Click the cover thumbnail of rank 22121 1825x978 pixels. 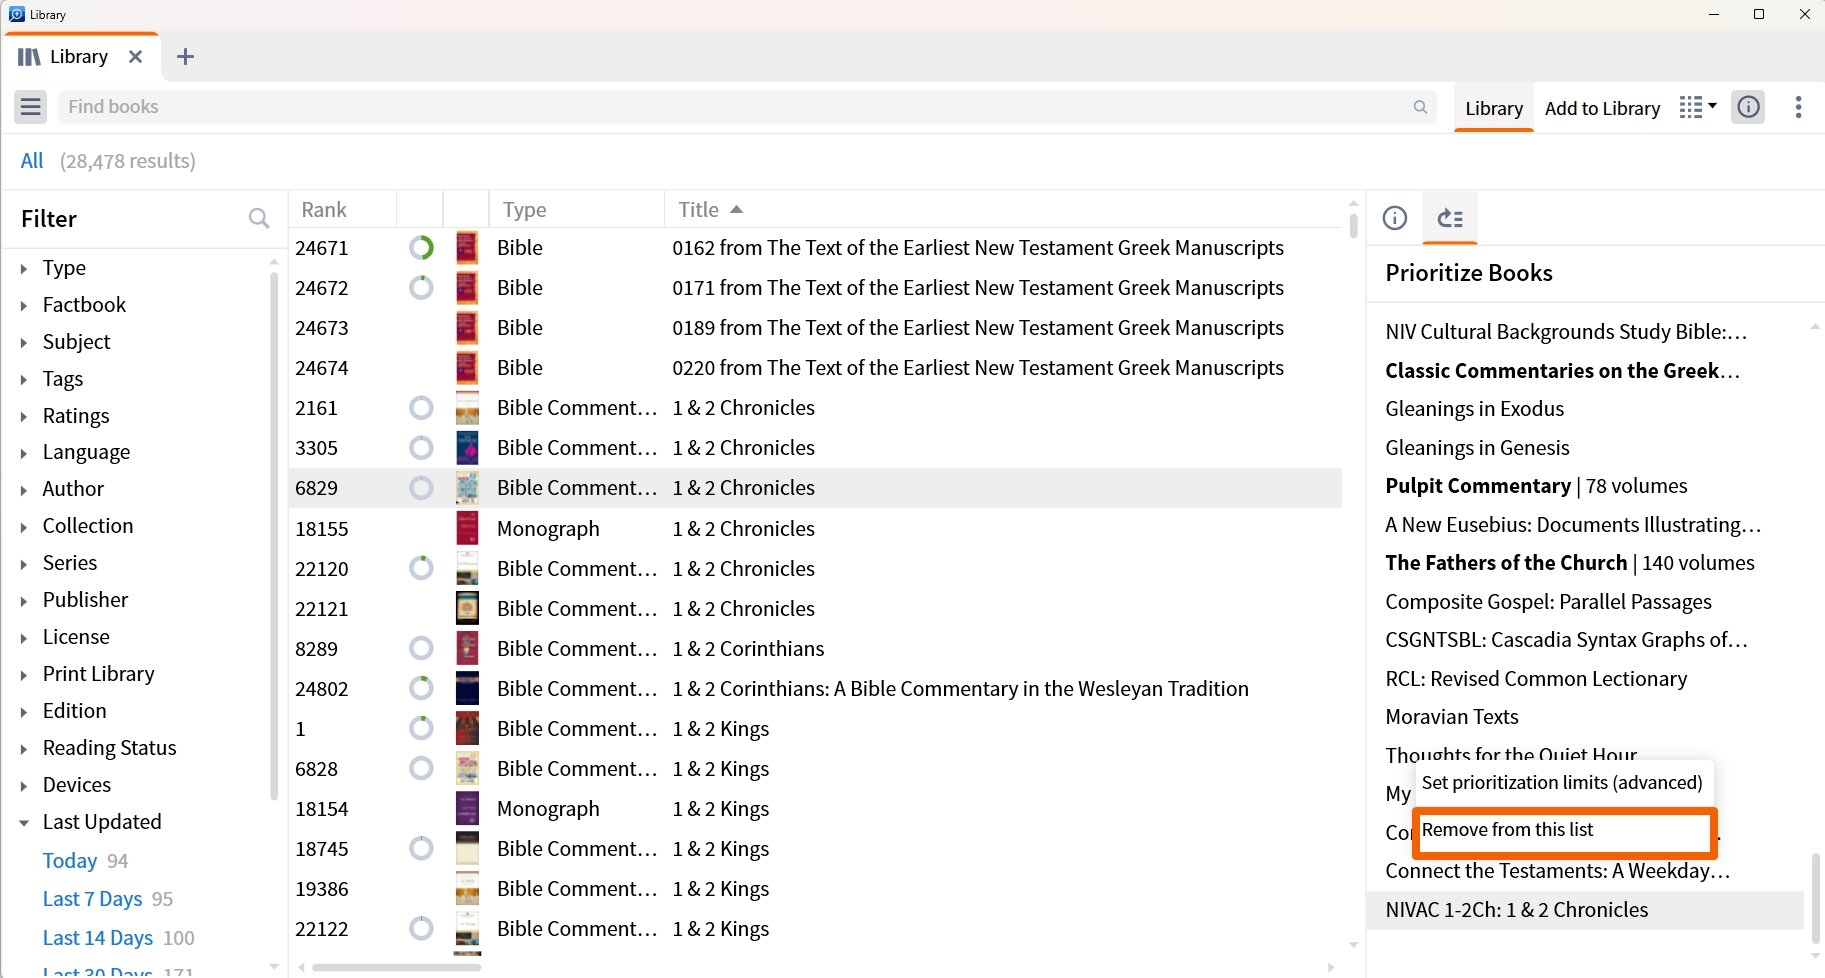(467, 608)
